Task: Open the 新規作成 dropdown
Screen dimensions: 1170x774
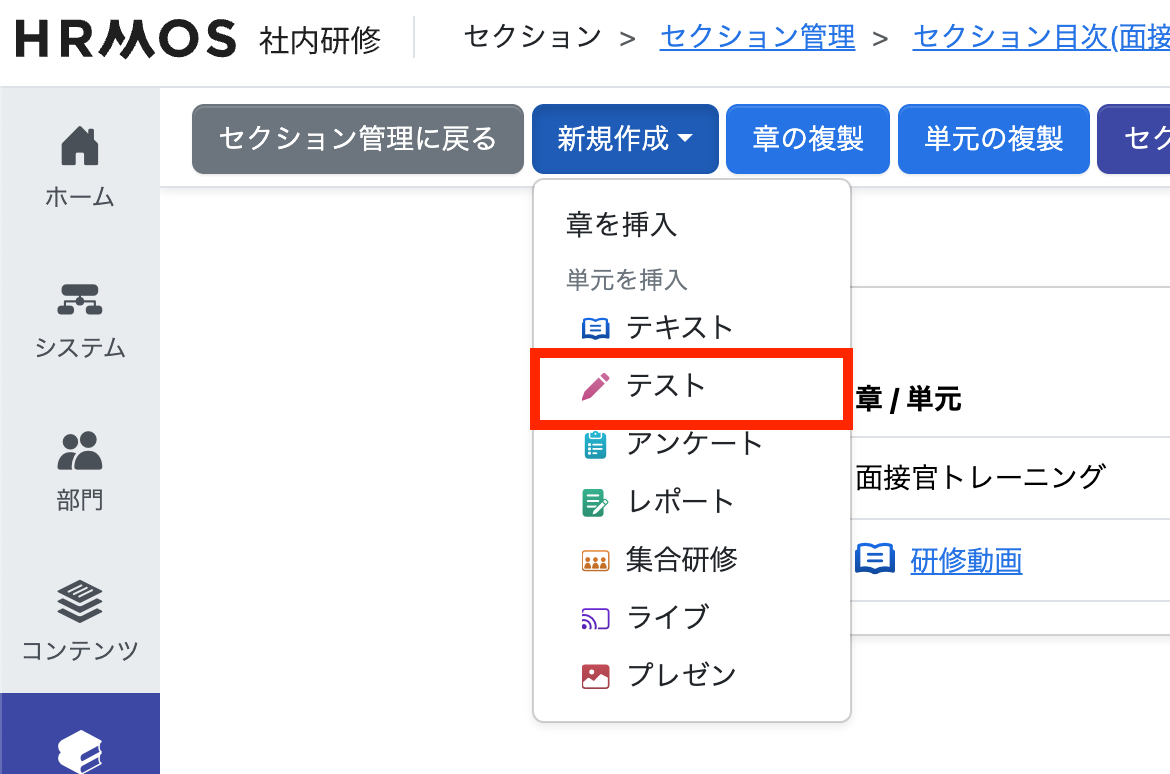Action: click(625, 138)
